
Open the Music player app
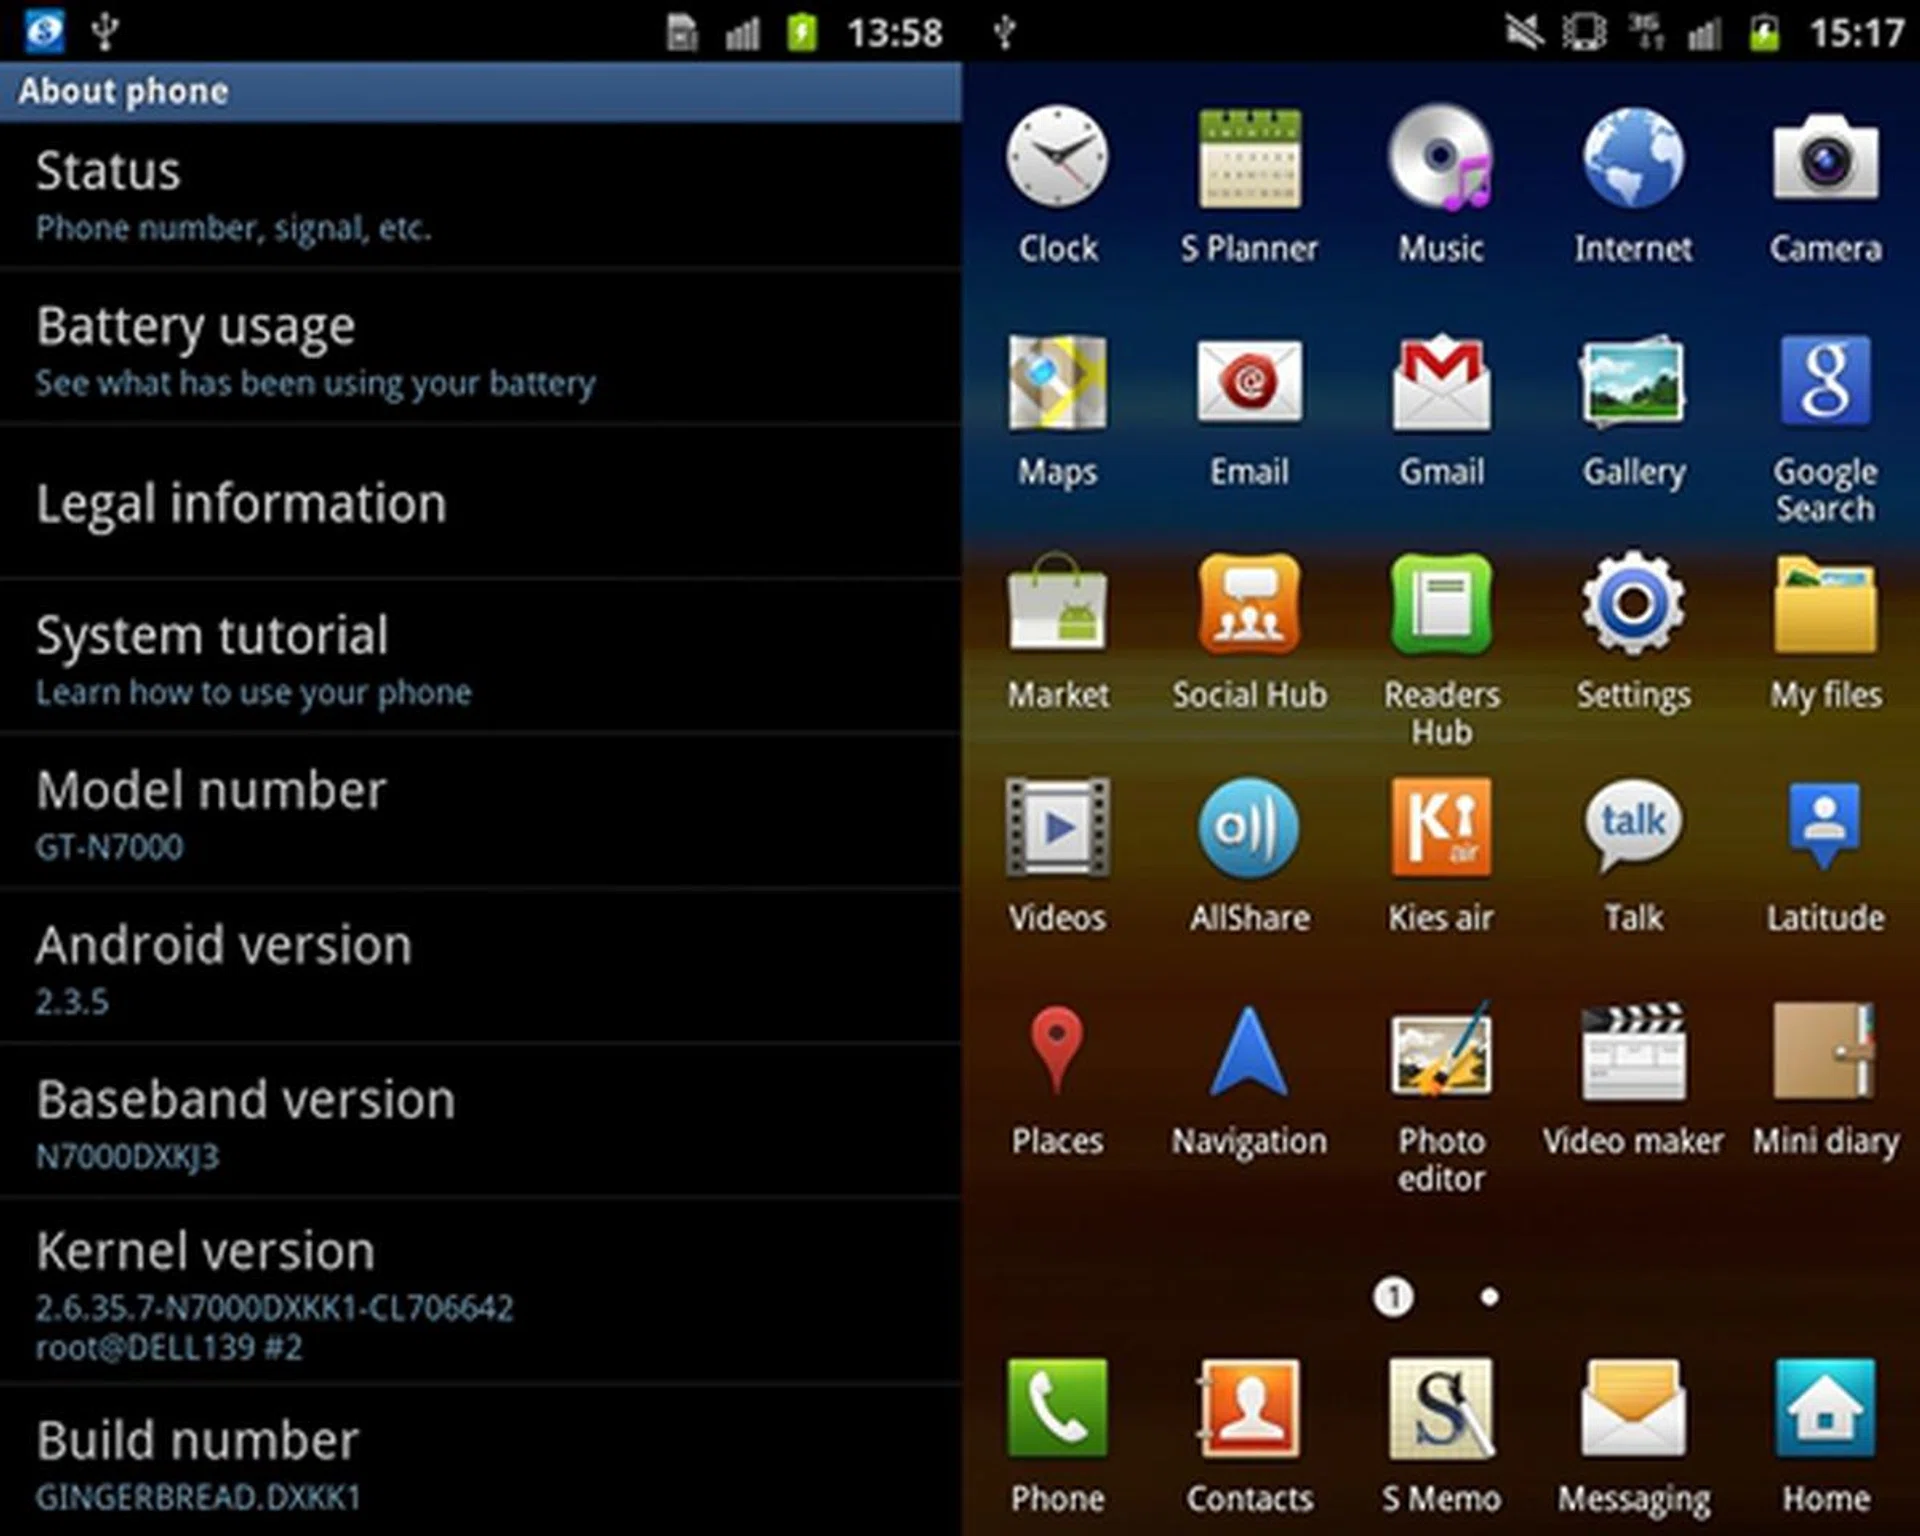pyautogui.click(x=1441, y=160)
